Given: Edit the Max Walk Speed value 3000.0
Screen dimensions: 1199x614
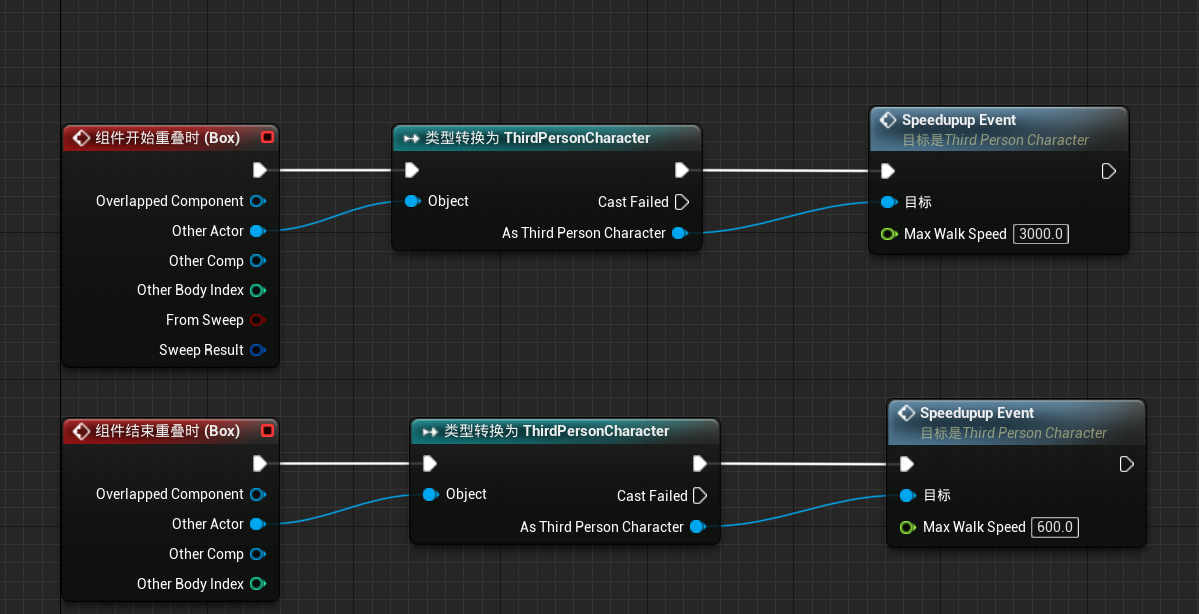Looking at the screenshot, I should (1040, 233).
